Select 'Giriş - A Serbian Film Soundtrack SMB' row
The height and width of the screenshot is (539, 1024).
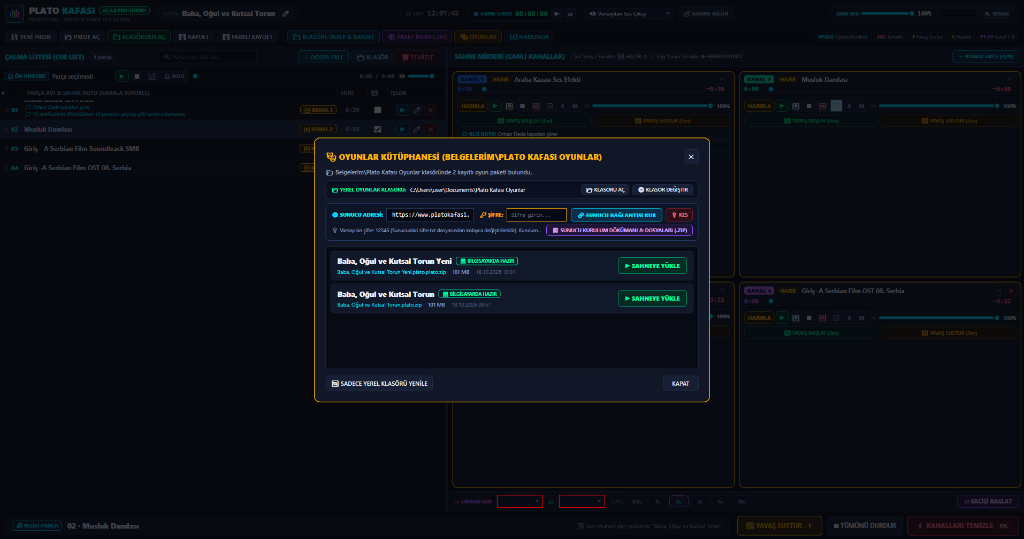157,149
